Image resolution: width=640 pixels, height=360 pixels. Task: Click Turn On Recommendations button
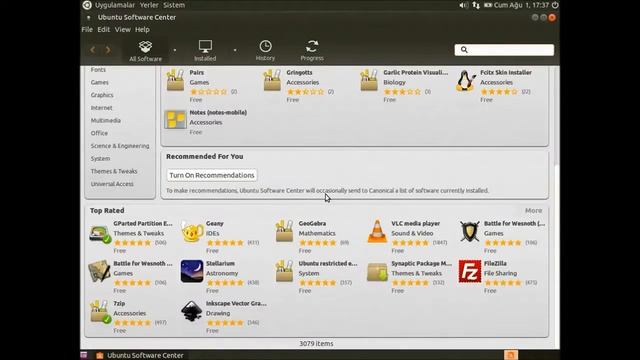point(212,175)
